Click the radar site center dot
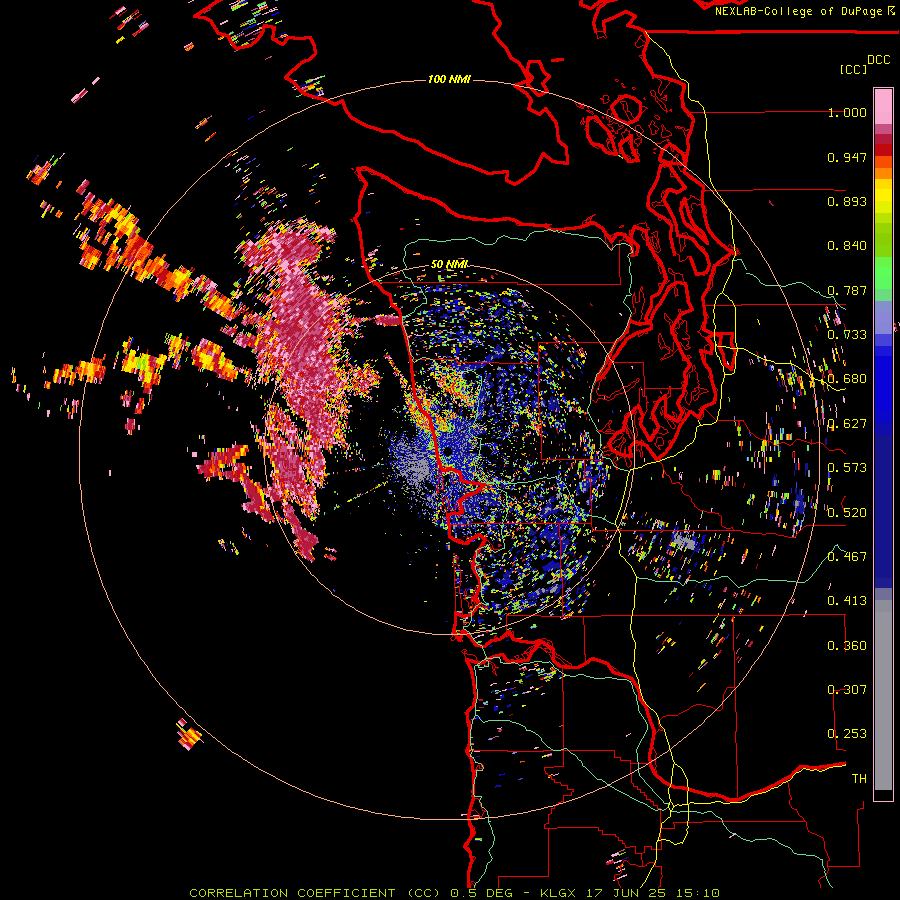900x900 pixels. click(448, 452)
